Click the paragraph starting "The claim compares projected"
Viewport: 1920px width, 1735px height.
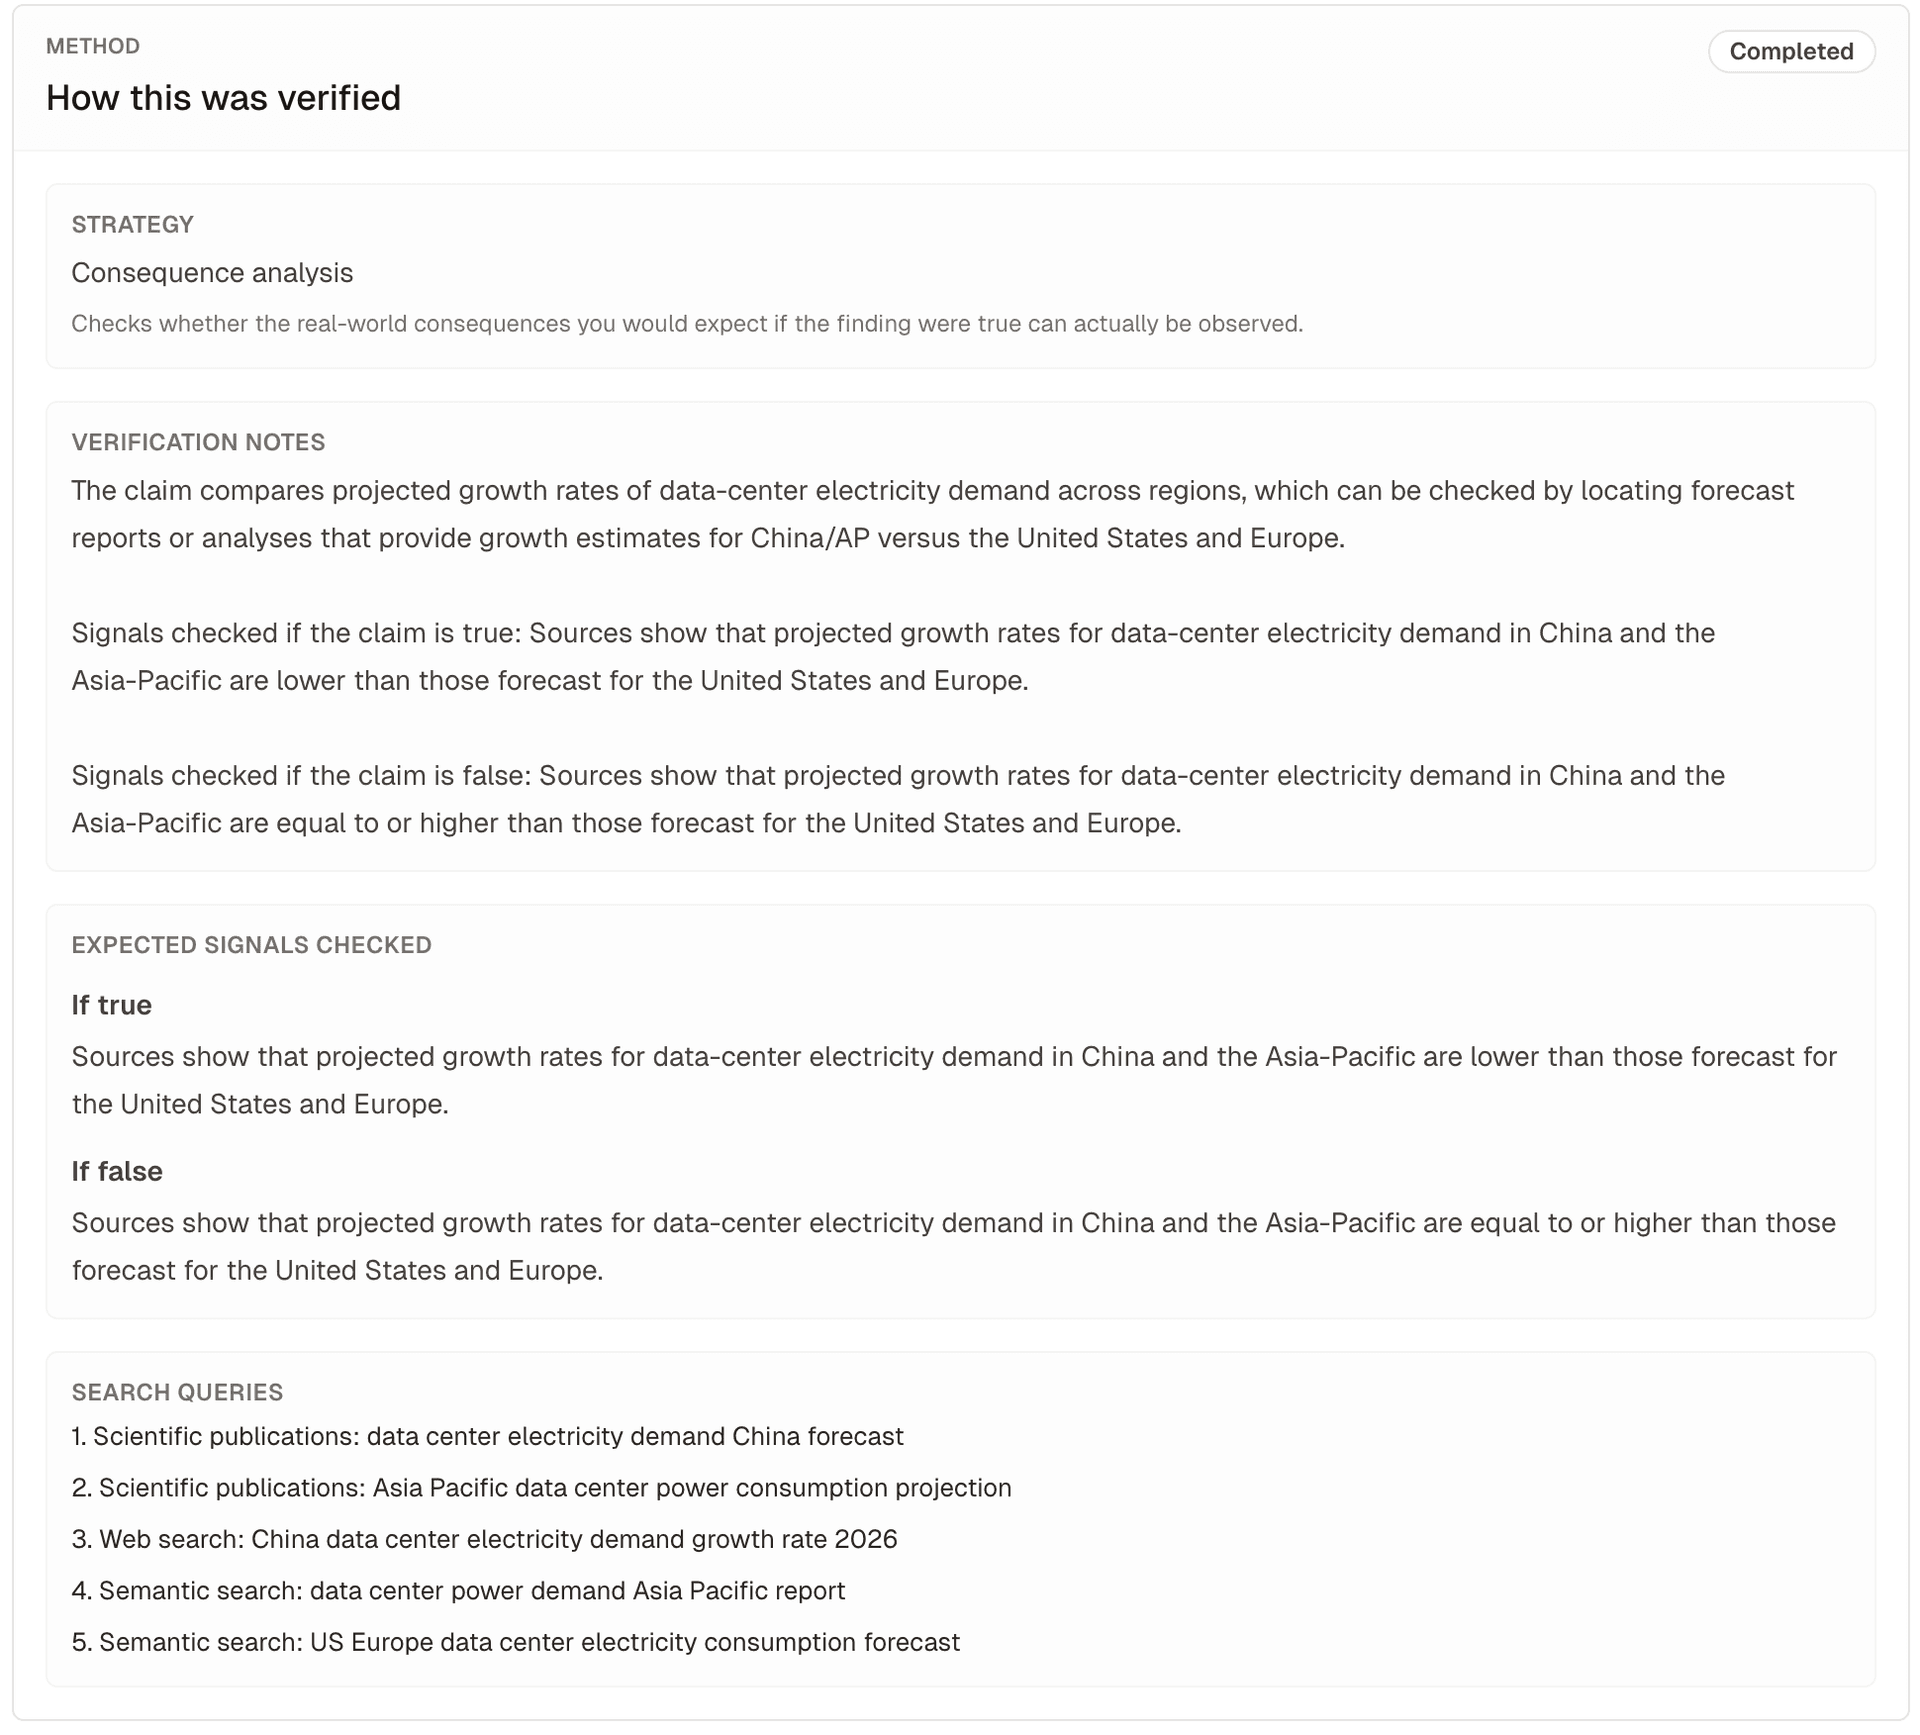click(932, 514)
